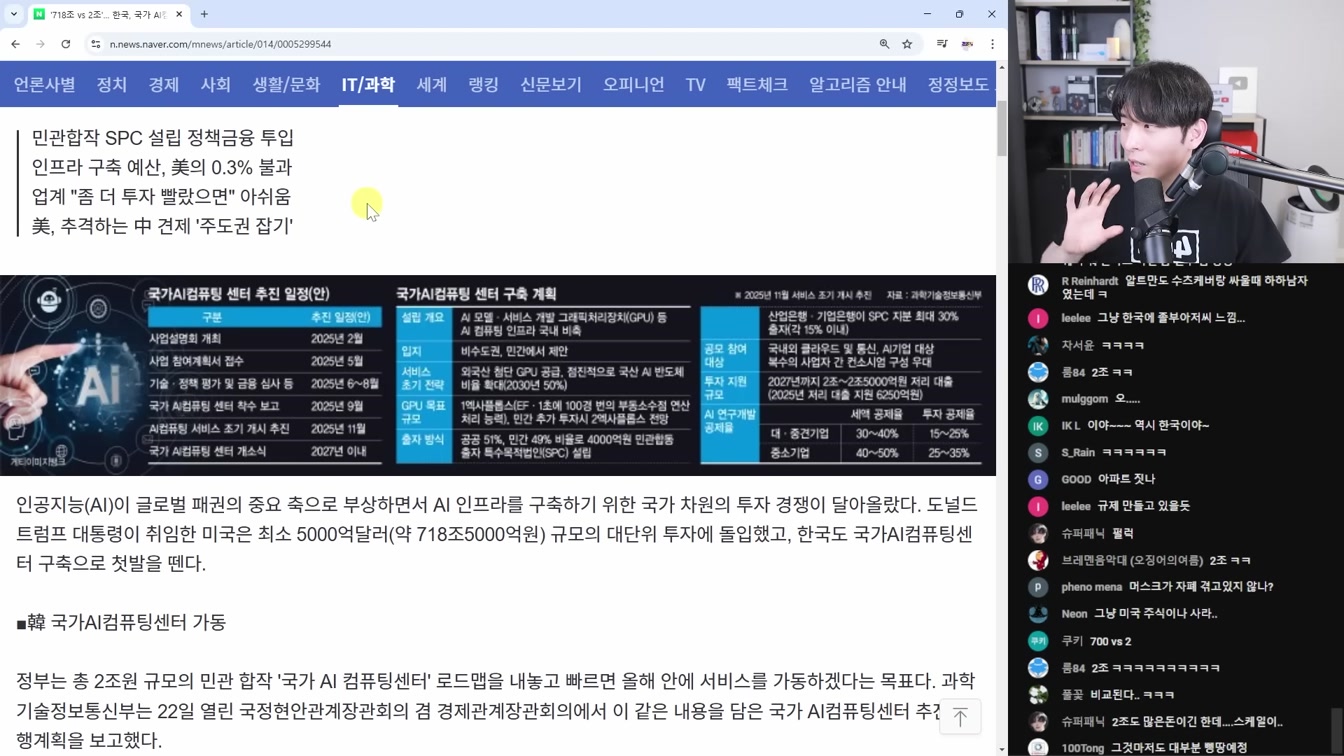Jump to page top with the up-arrow button
This screenshot has width=1344, height=756.
(960, 717)
